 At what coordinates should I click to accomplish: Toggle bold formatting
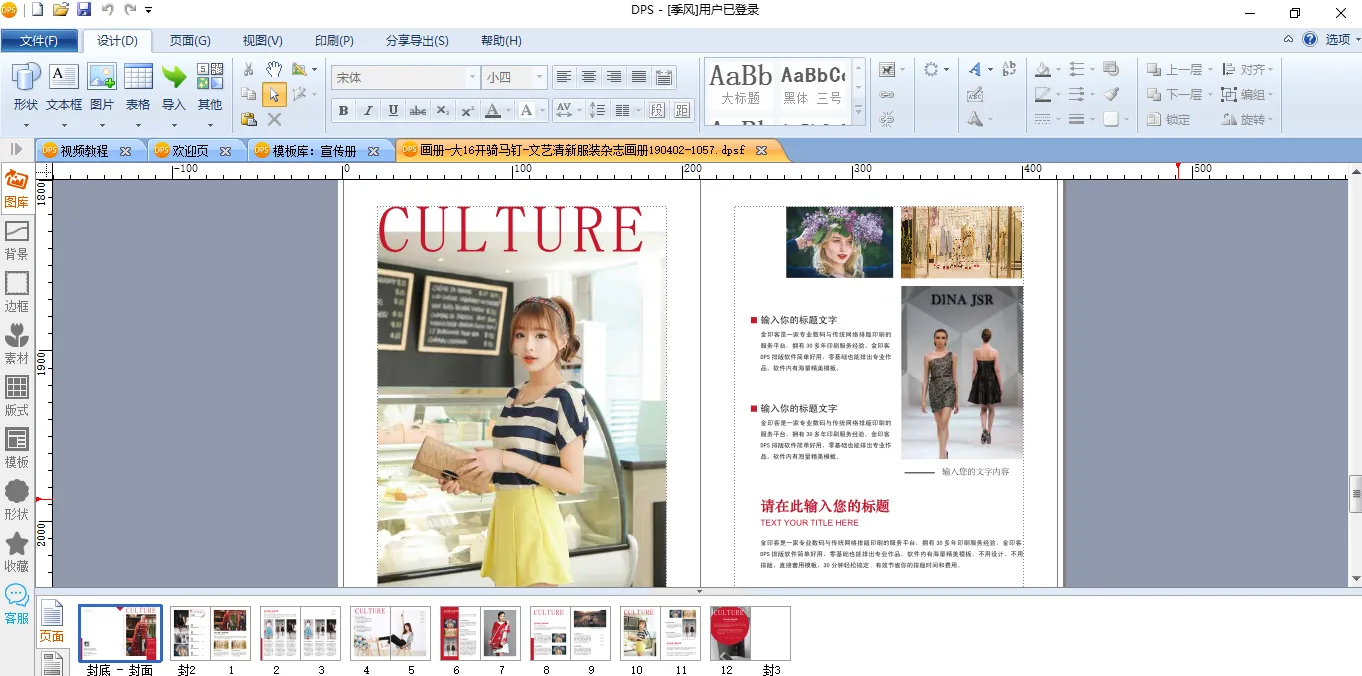[x=344, y=110]
